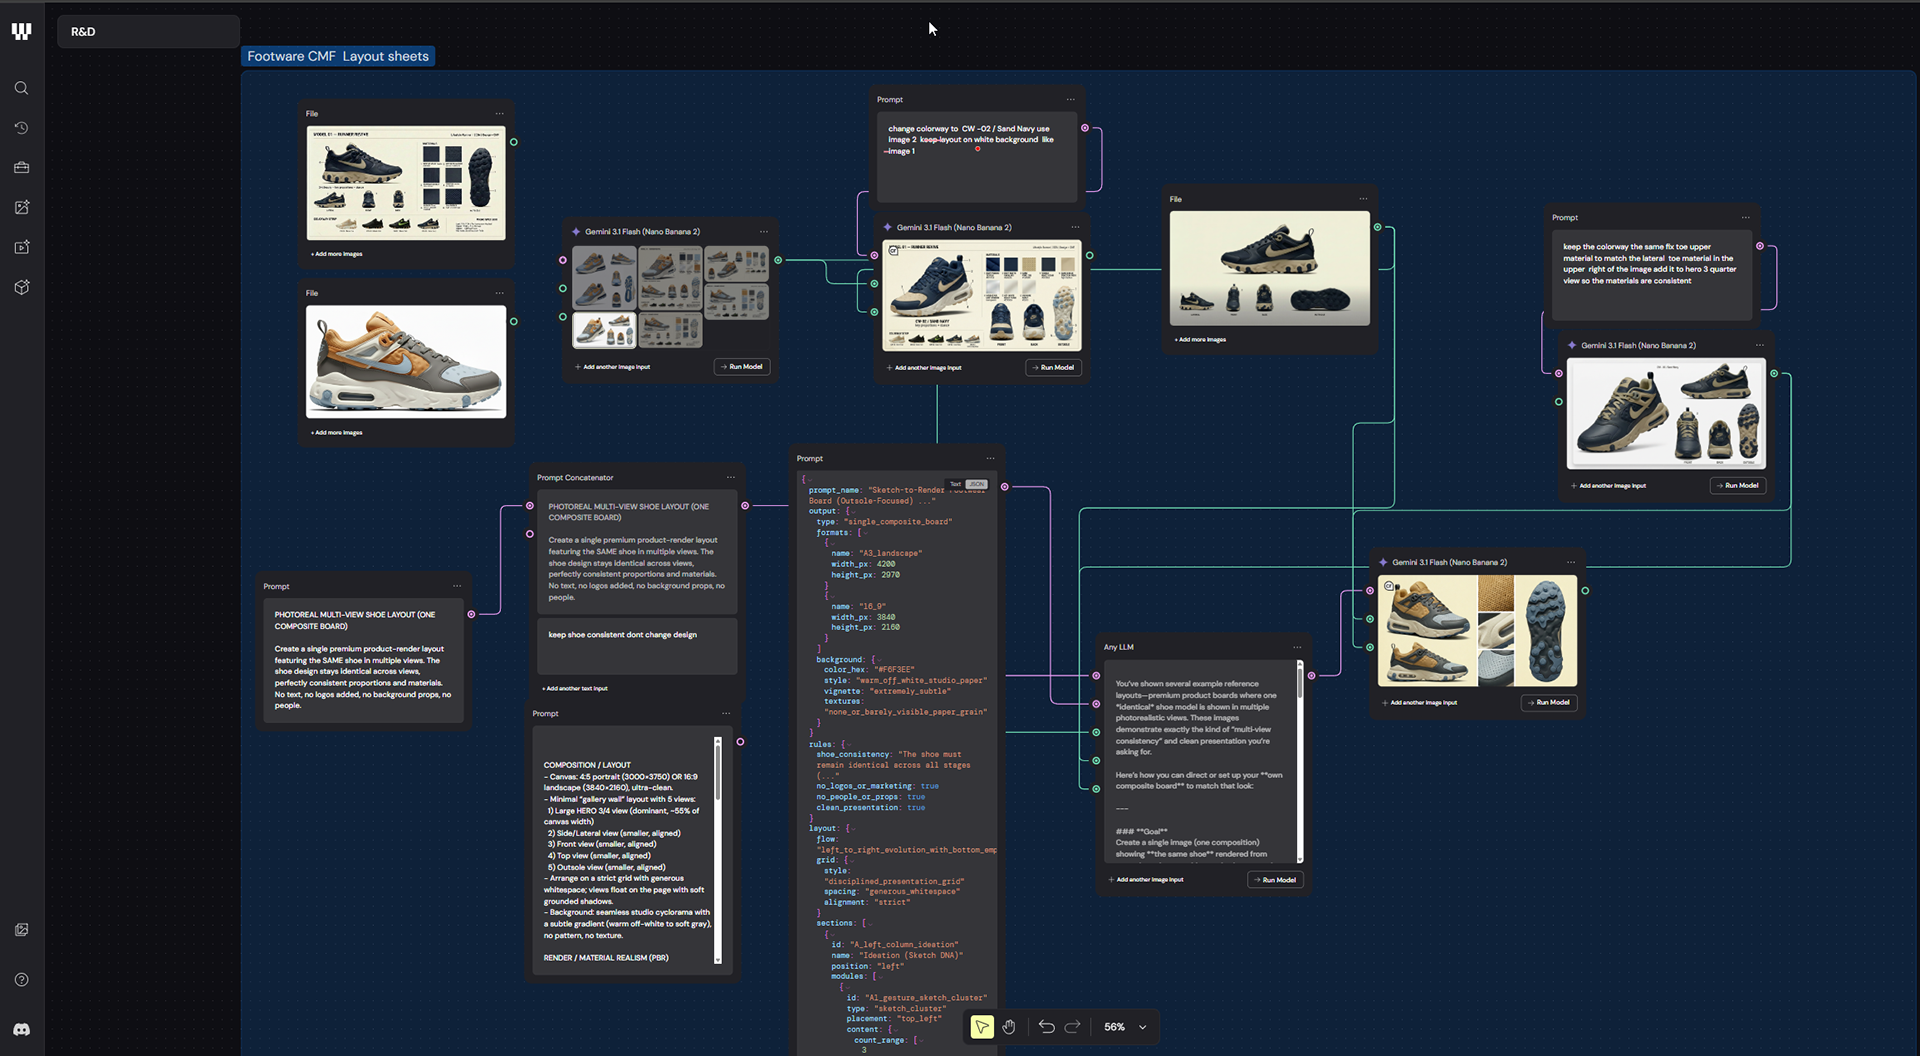The image size is (1920, 1056).
Task: Select the navy runner board image in File node
Action: (x=406, y=183)
